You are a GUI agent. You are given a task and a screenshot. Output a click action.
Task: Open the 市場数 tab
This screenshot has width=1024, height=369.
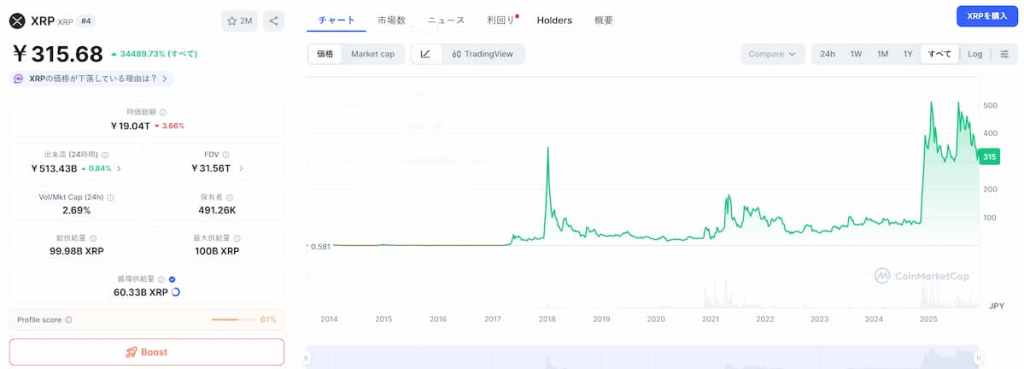(391, 20)
